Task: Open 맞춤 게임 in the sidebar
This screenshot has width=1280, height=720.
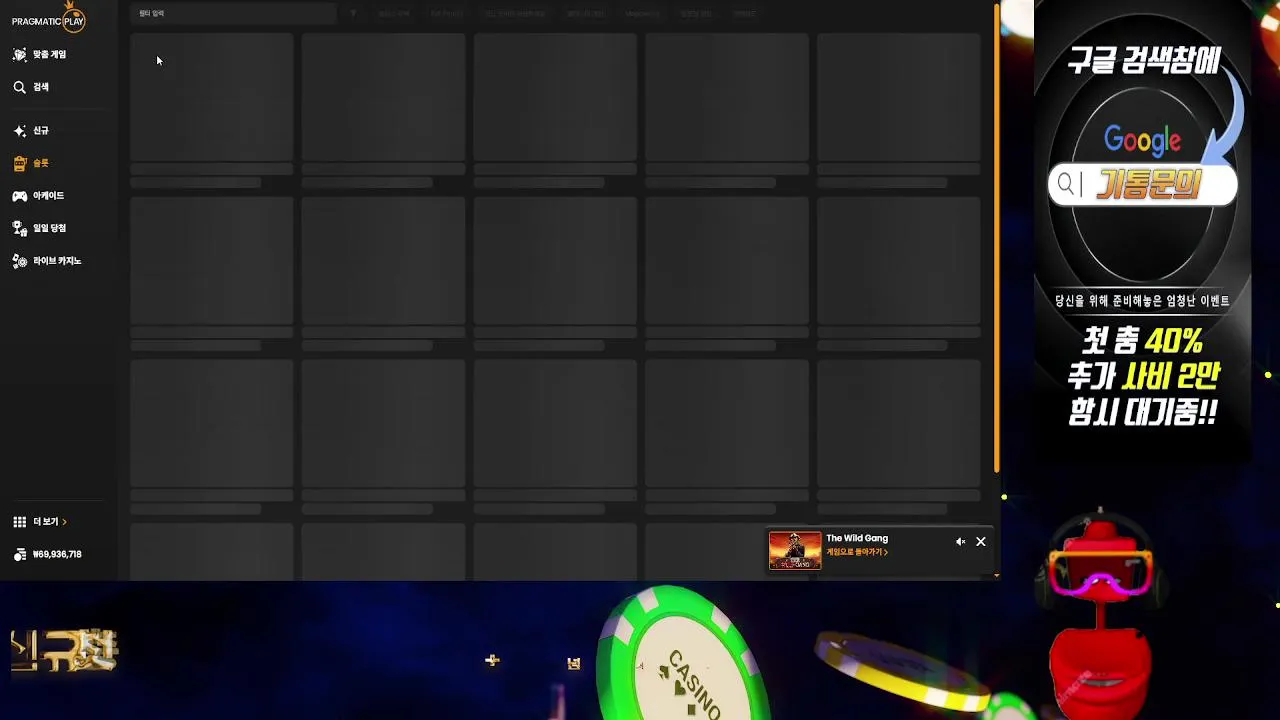Action: (x=39, y=54)
